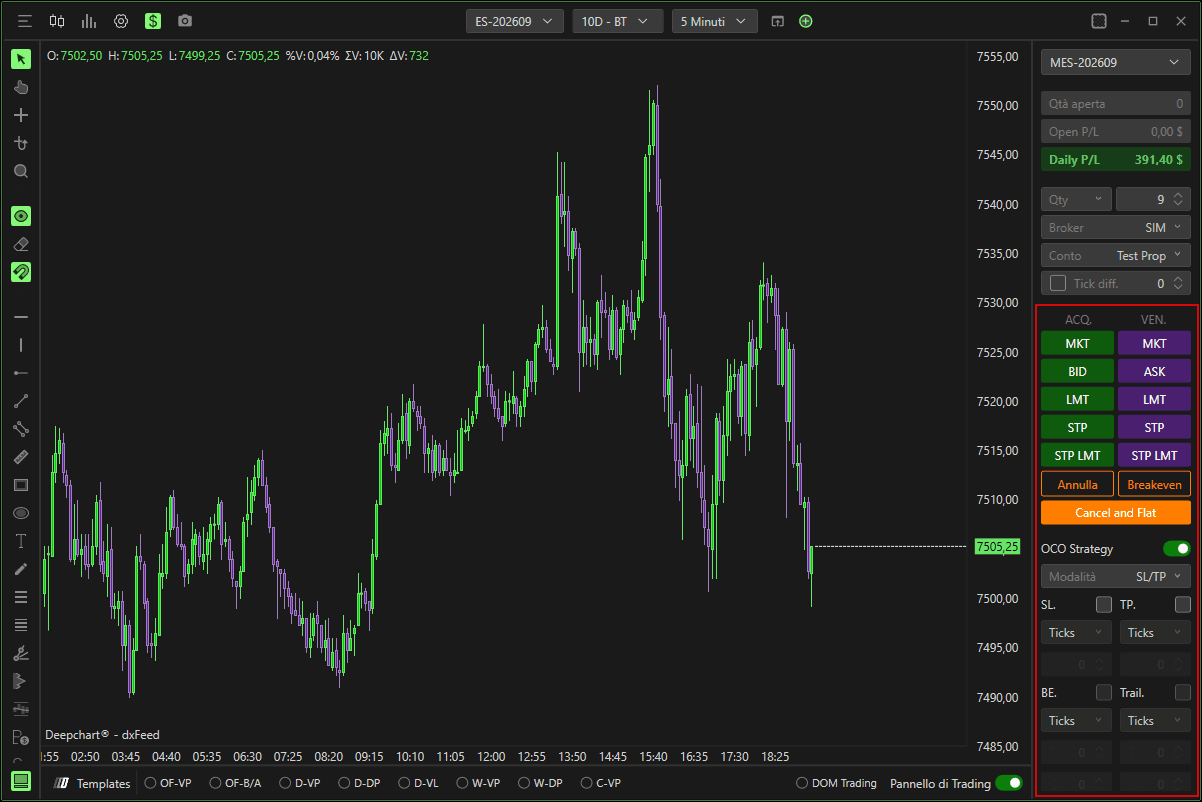Click the green plus add chart icon
This screenshot has height=802, width=1202.
tap(806, 21)
